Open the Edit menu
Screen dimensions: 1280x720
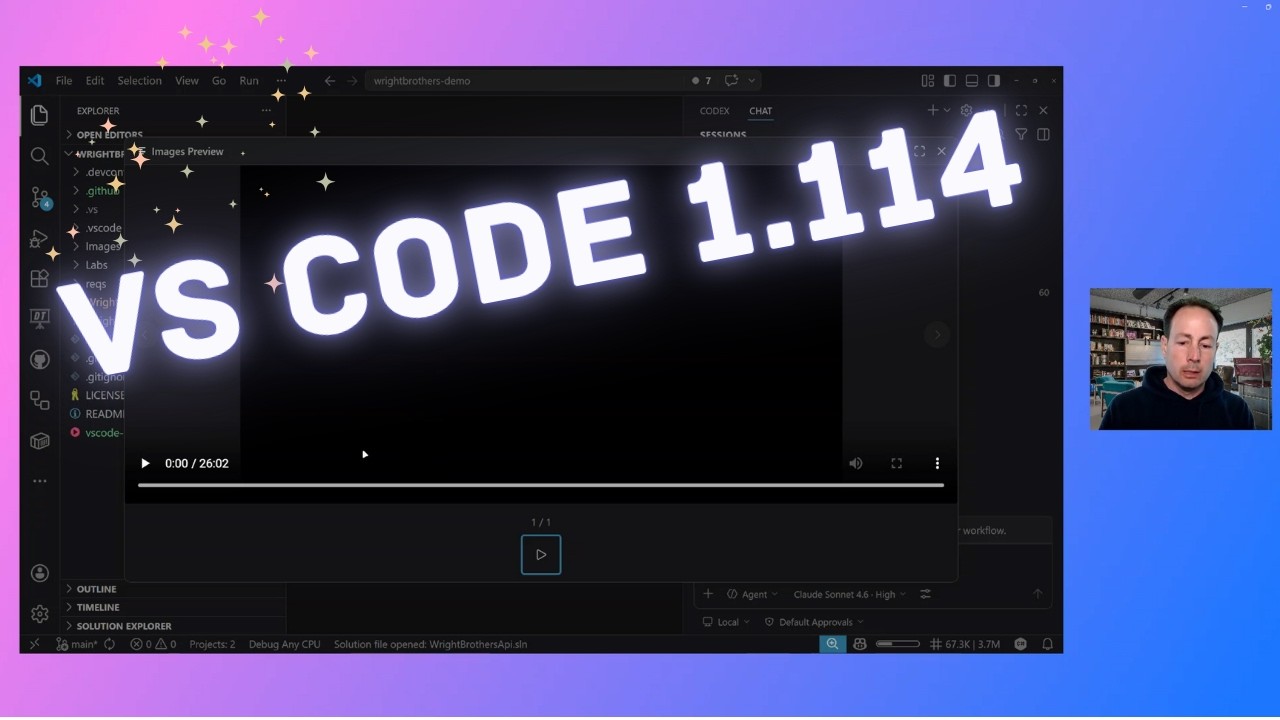[95, 81]
